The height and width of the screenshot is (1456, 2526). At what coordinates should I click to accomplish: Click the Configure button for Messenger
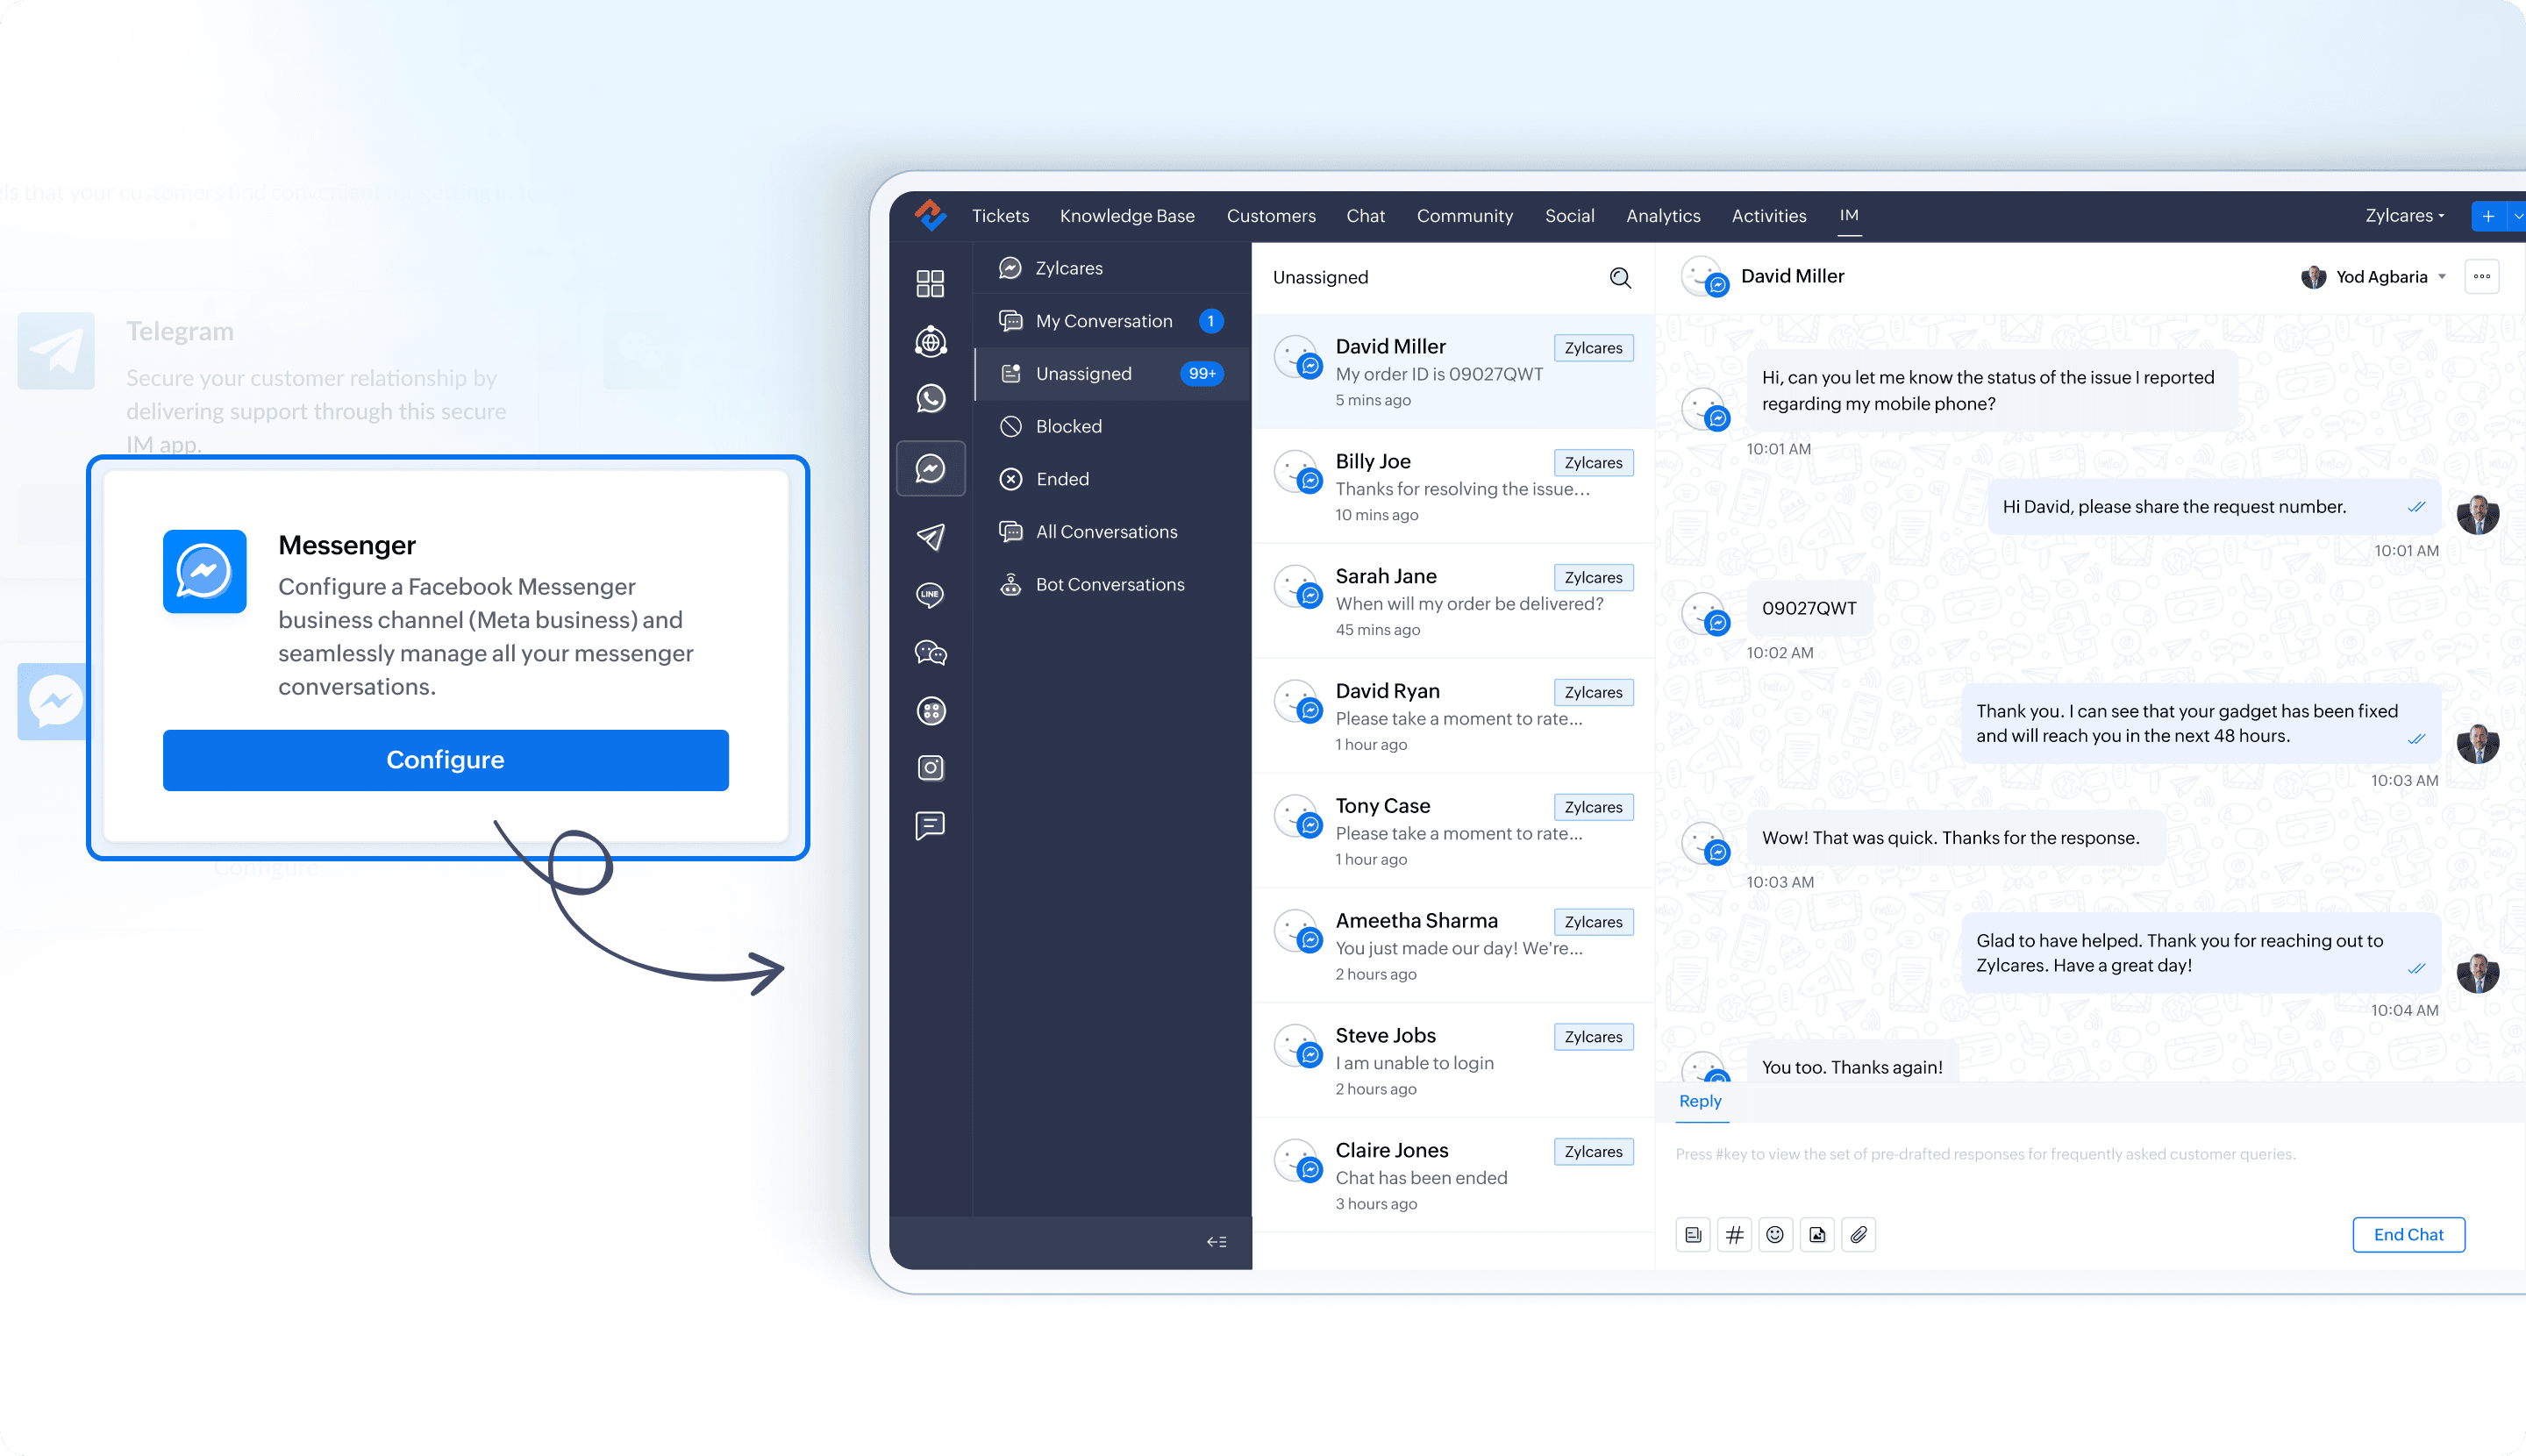[445, 760]
